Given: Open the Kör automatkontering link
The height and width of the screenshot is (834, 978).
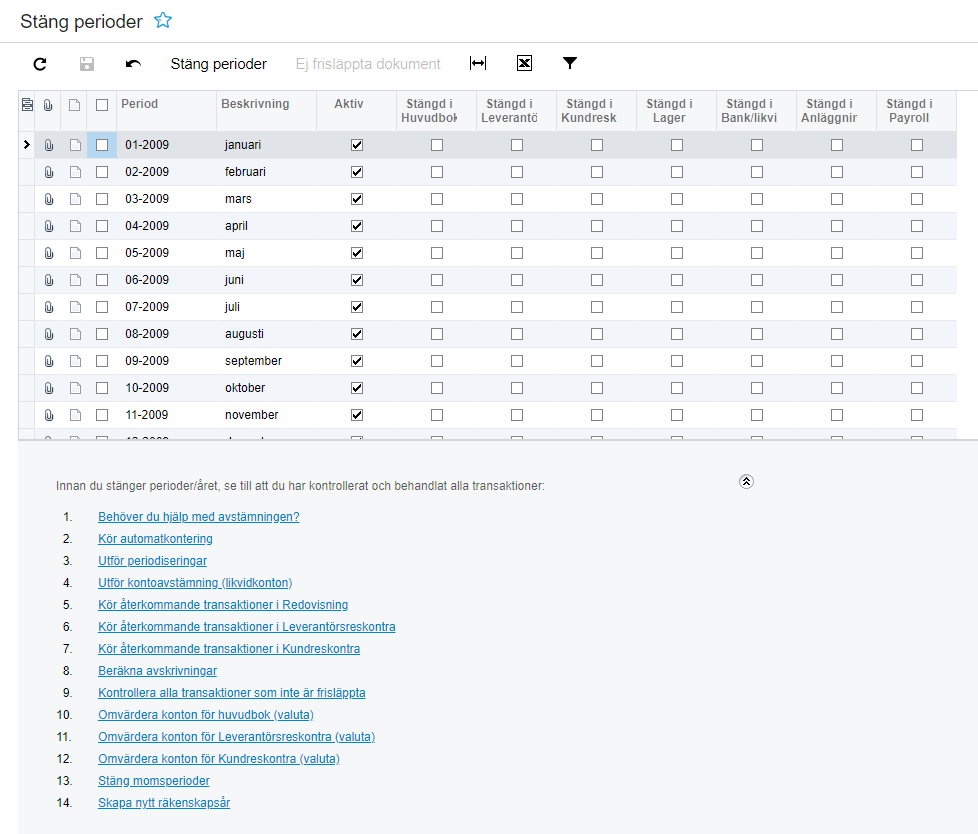Looking at the screenshot, I should (155, 539).
